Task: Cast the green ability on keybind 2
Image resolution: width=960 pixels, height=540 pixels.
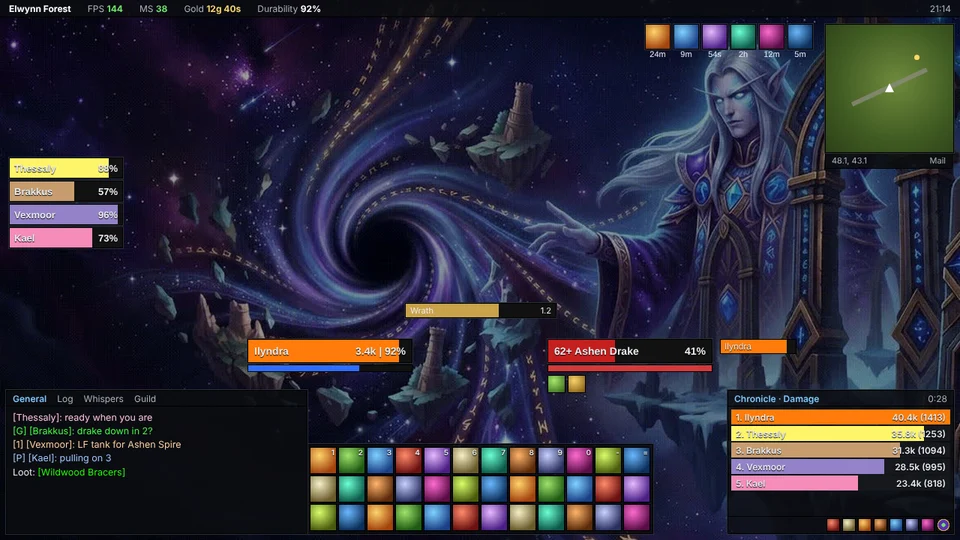Action: [x=351, y=460]
